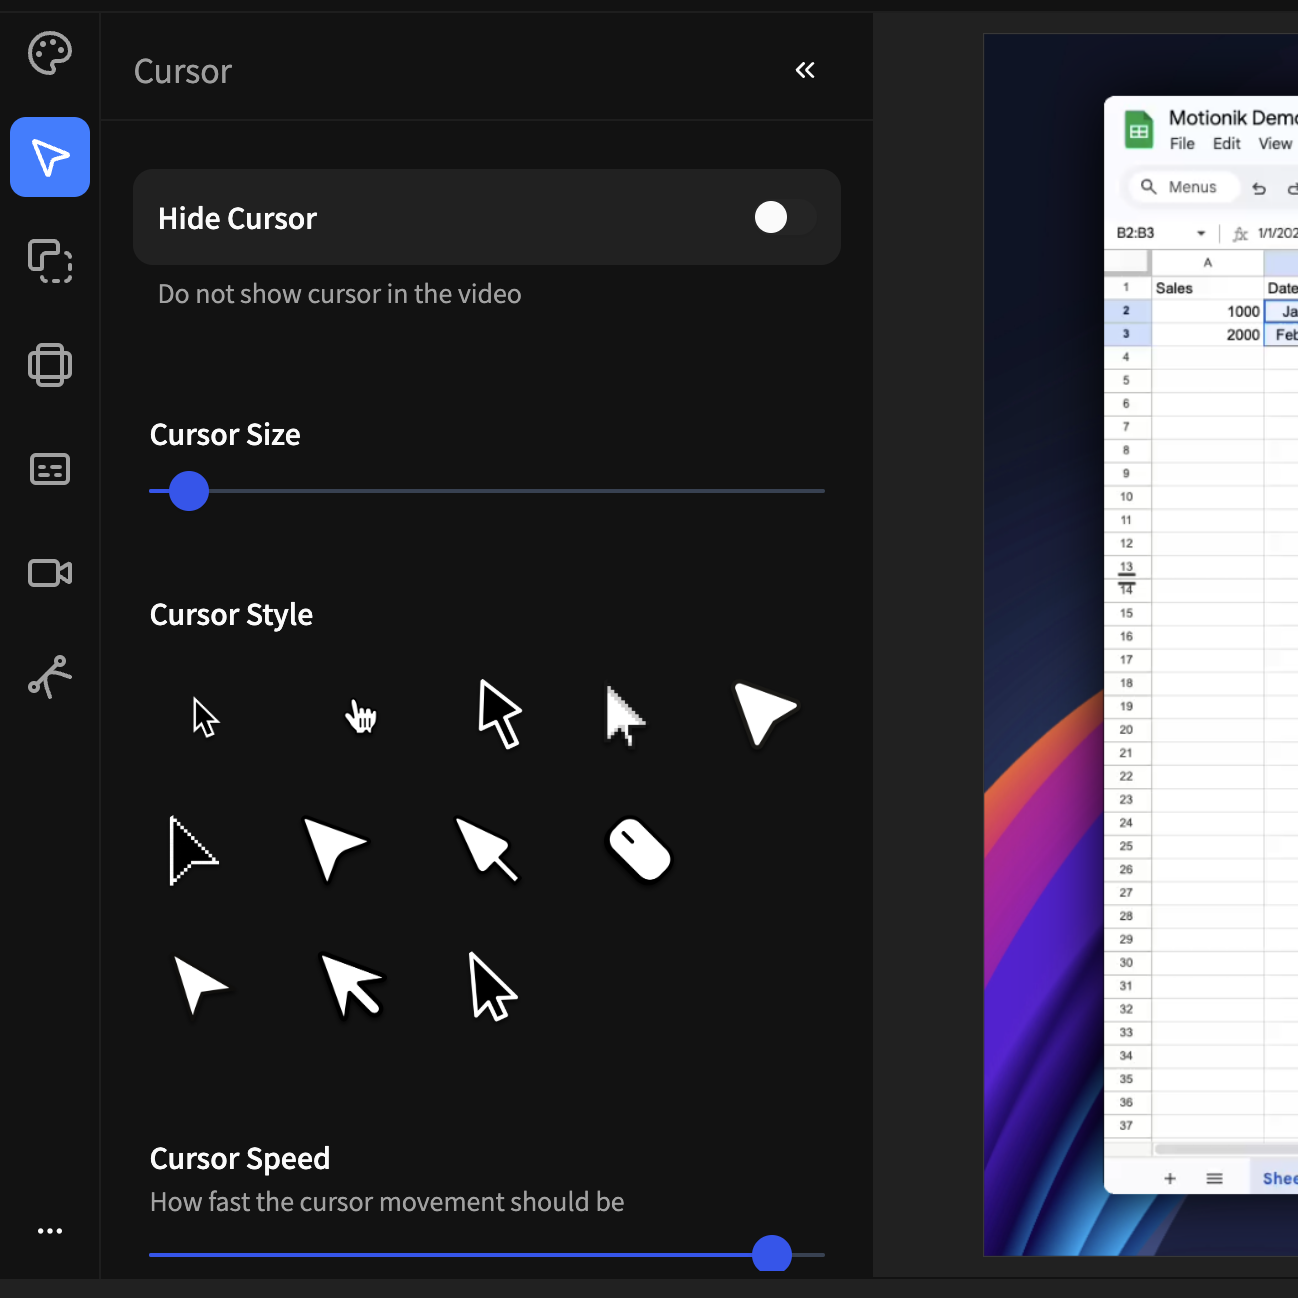Adjust the Cursor Speed slider handle

point(771,1254)
